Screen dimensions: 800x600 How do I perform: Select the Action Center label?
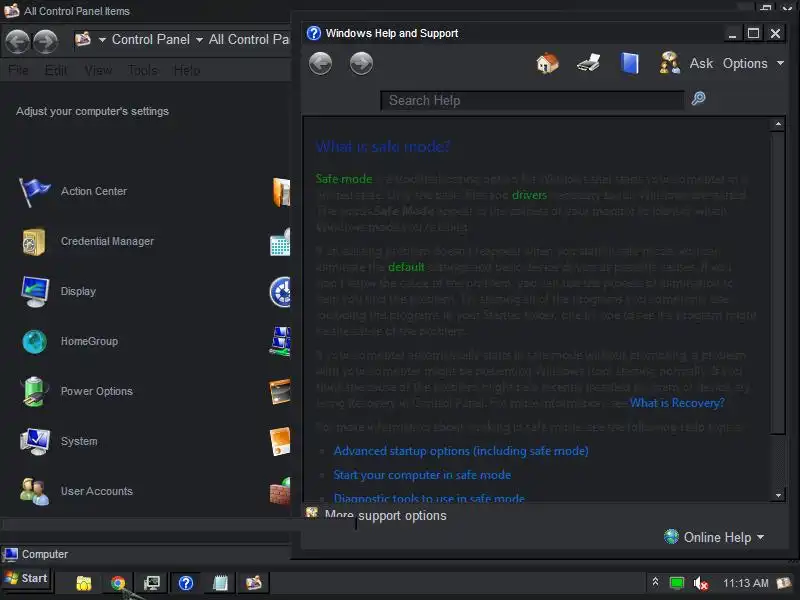click(x=94, y=191)
